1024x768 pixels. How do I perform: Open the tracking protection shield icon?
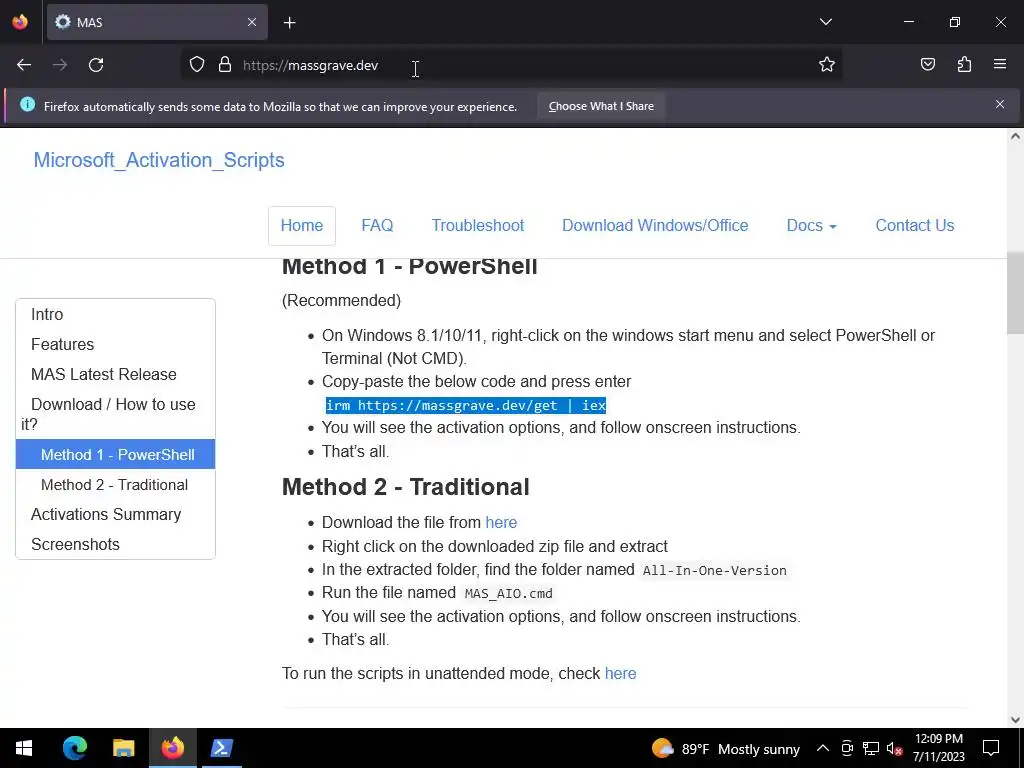pos(197,65)
